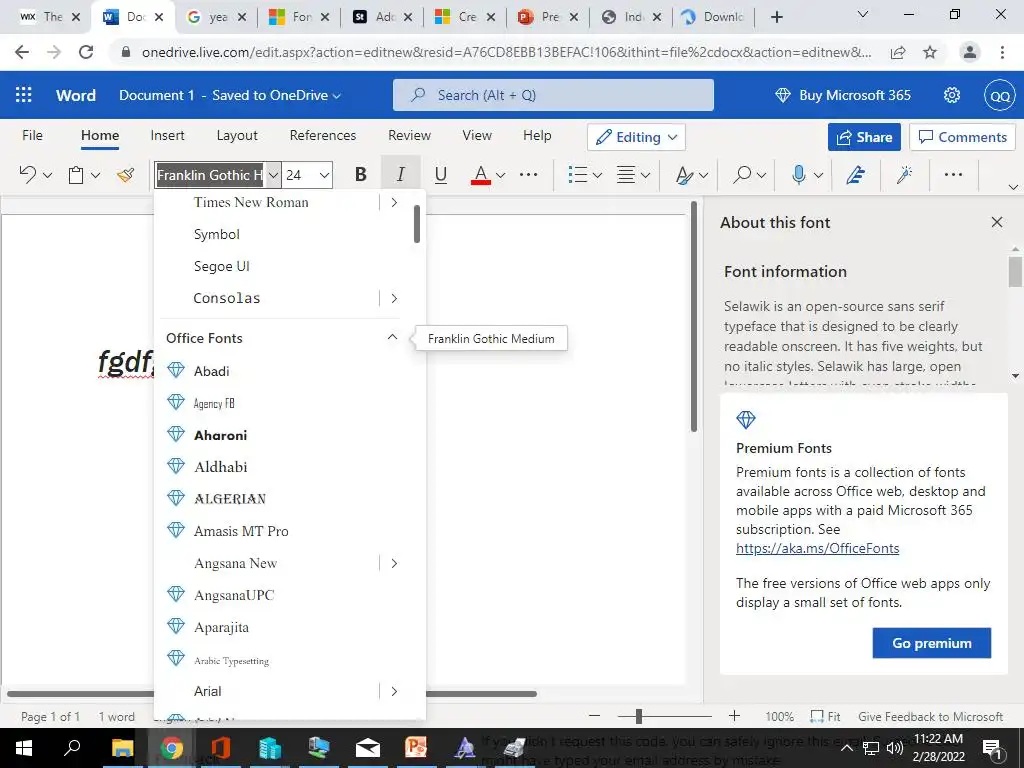
Task: Click the Fit page button
Action: point(825,716)
